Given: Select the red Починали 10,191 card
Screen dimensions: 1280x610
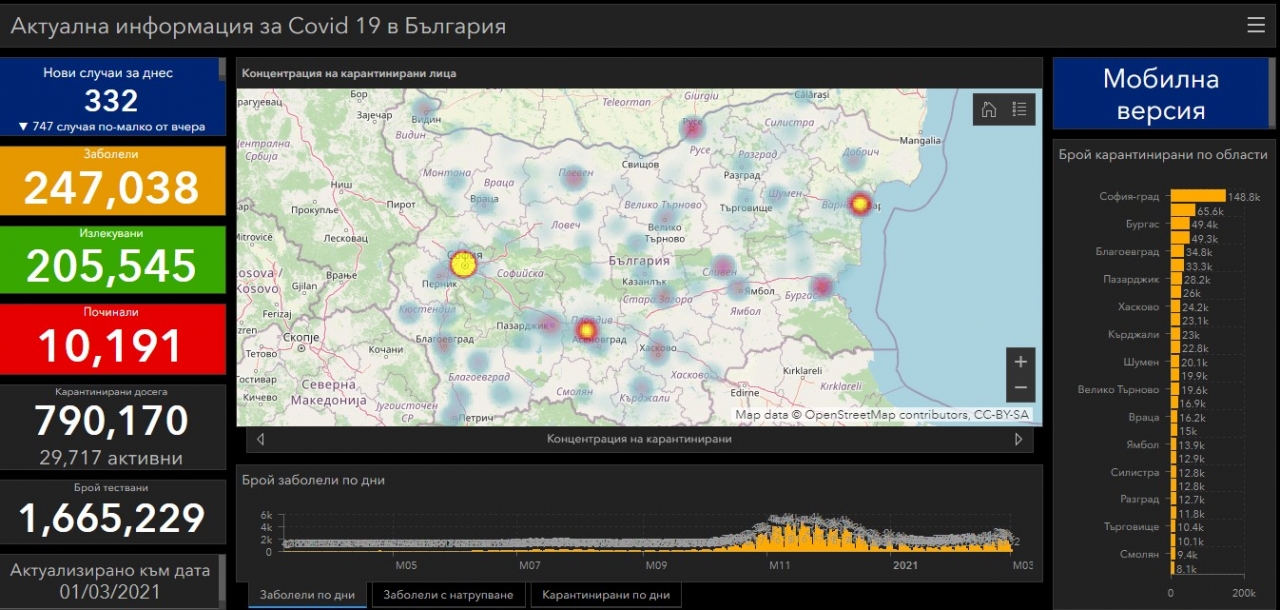Looking at the screenshot, I should 112,338.
